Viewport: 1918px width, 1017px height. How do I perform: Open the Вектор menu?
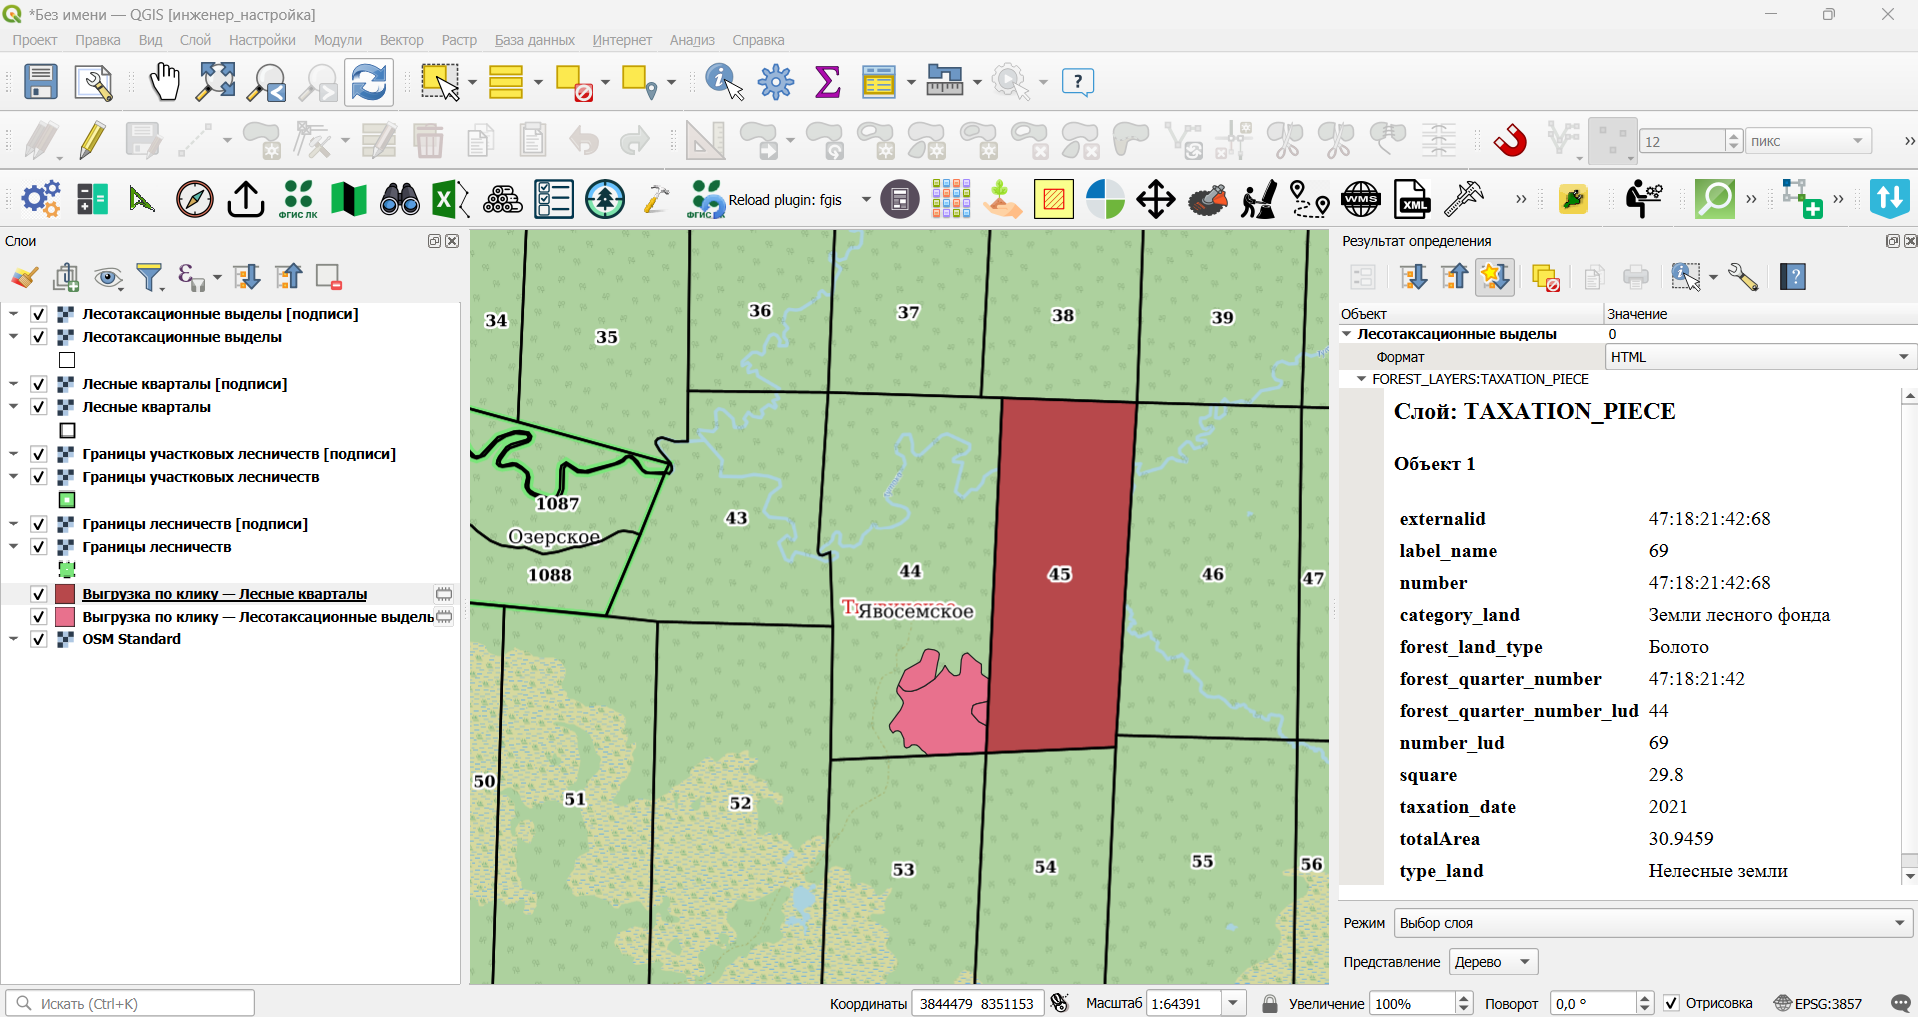(402, 40)
